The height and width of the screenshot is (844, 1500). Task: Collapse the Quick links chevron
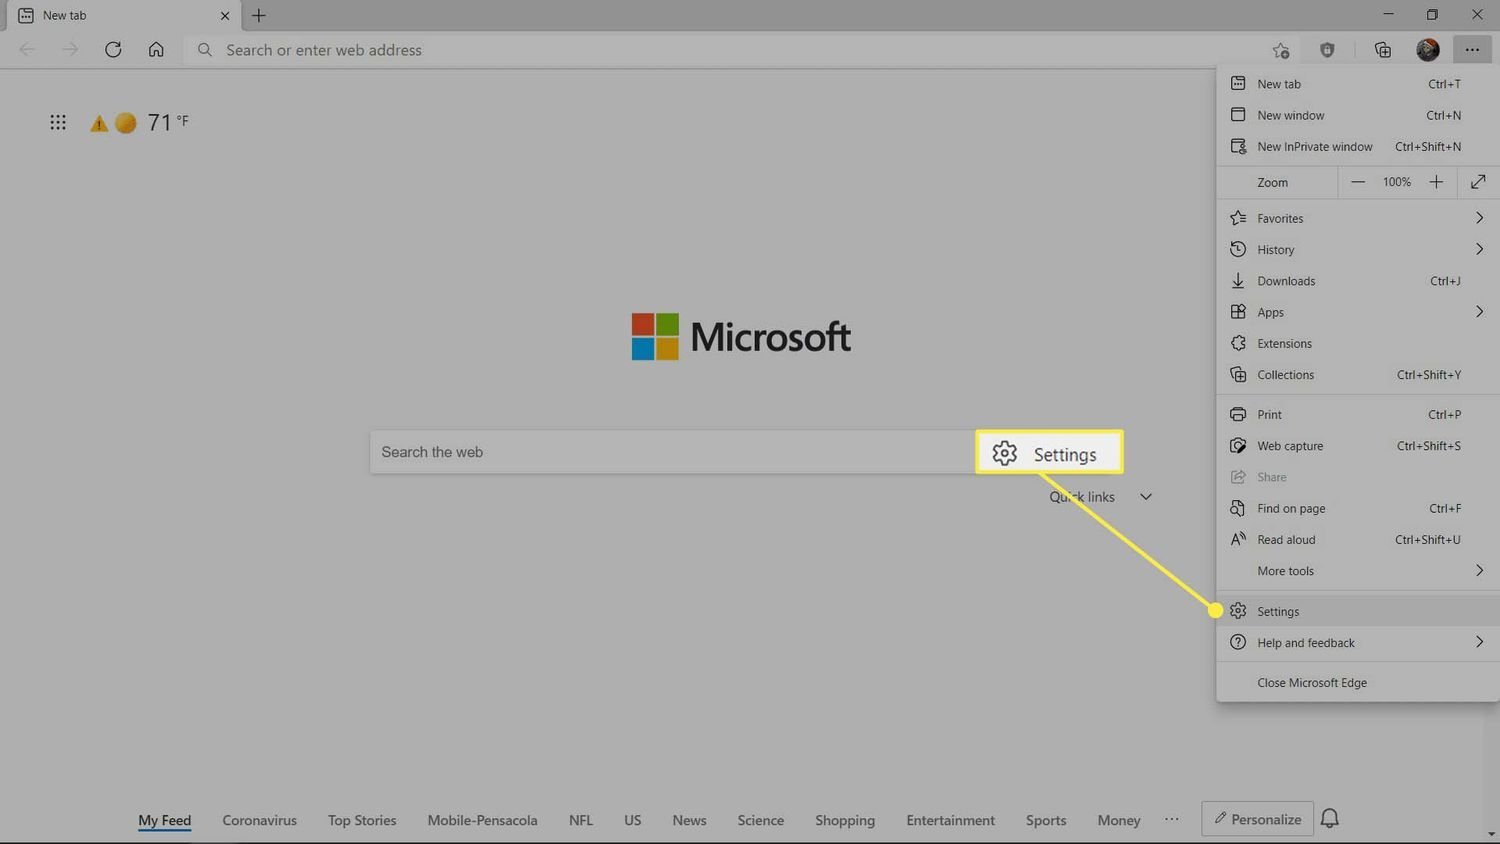click(x=1146, y=497)
